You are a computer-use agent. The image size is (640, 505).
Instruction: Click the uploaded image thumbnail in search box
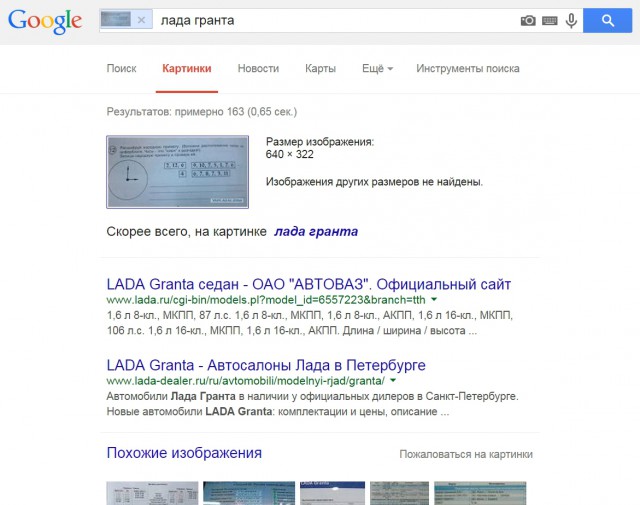[116, 19]
